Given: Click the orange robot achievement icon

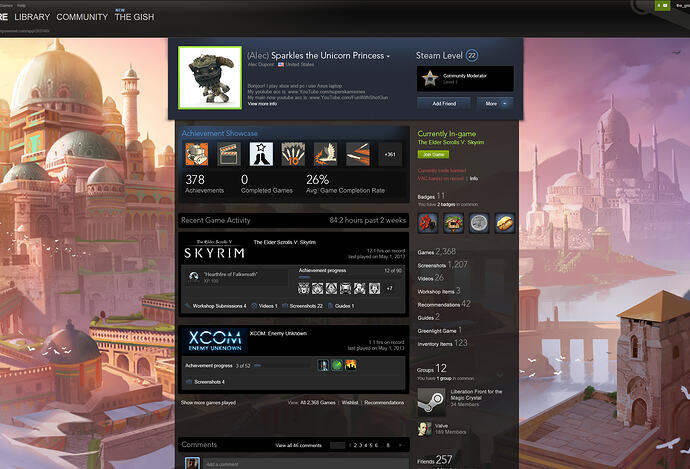Looking at the screenshot, I should coord(196,154).
